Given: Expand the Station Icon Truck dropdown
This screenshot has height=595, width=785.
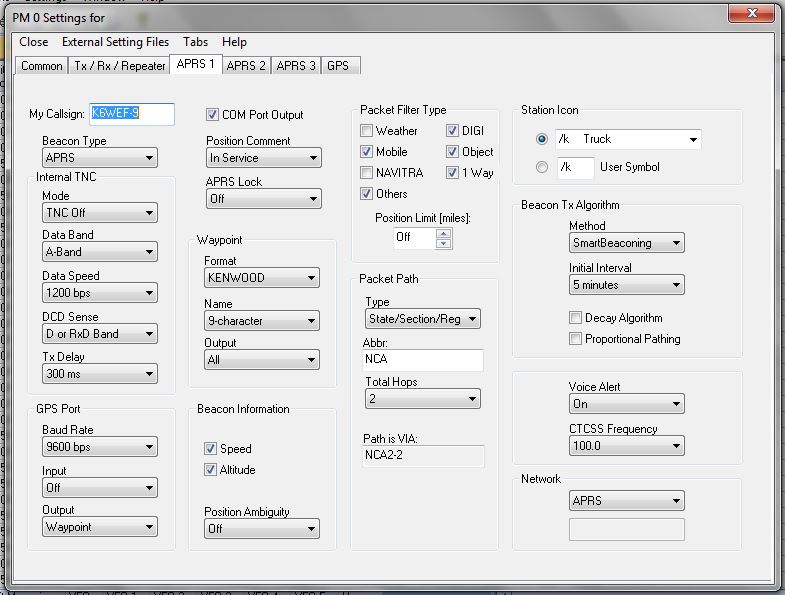Looking at the screenshot, I should (693, 139).
